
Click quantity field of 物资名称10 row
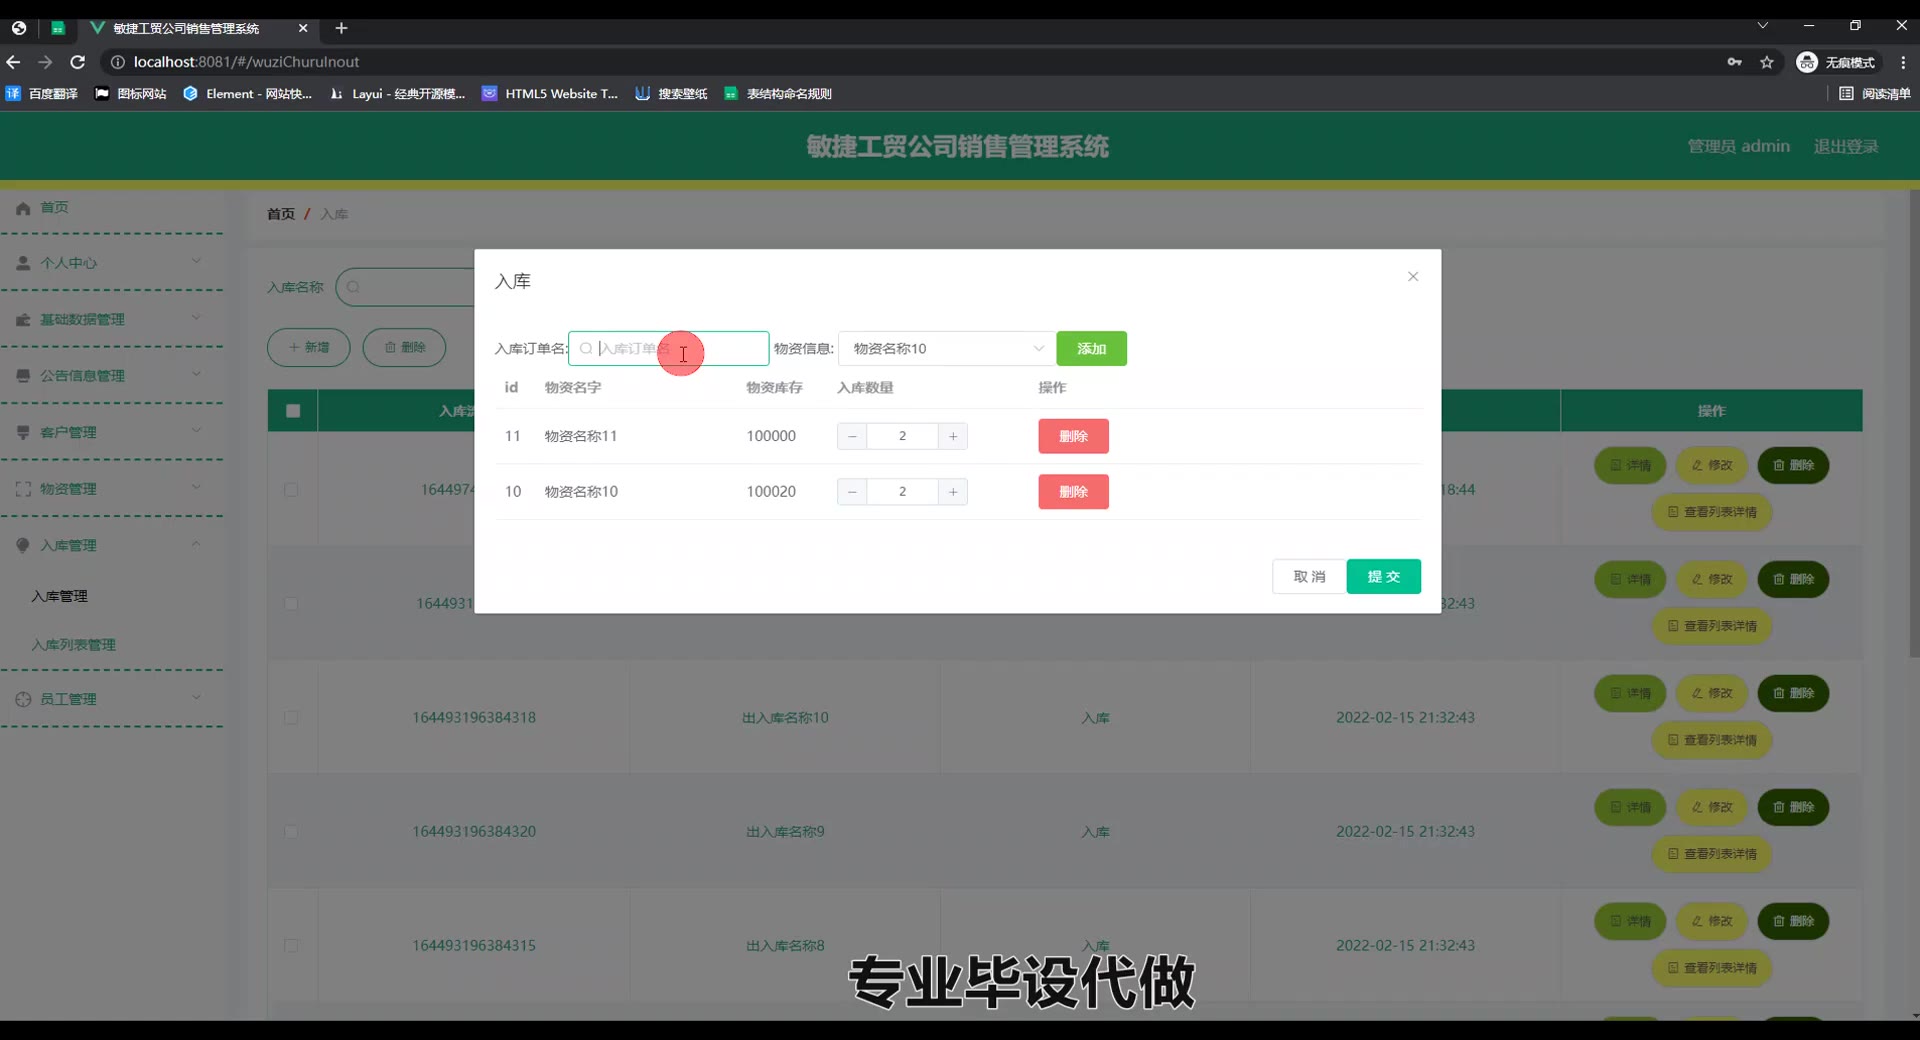902,492
